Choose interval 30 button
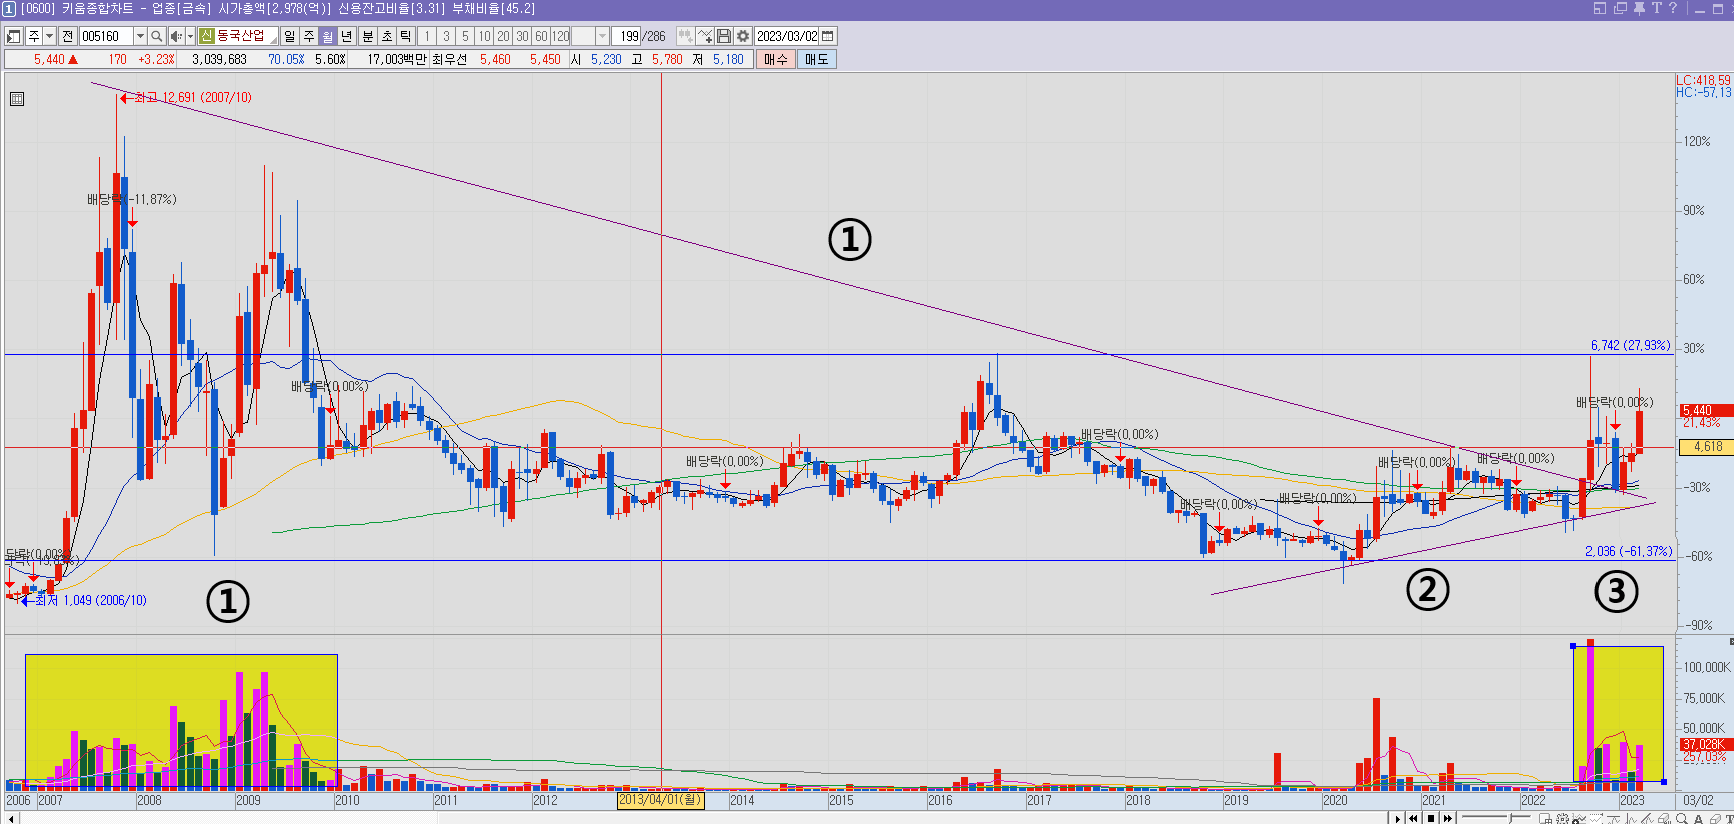The image size is (1734, 824). pos(522,36)
